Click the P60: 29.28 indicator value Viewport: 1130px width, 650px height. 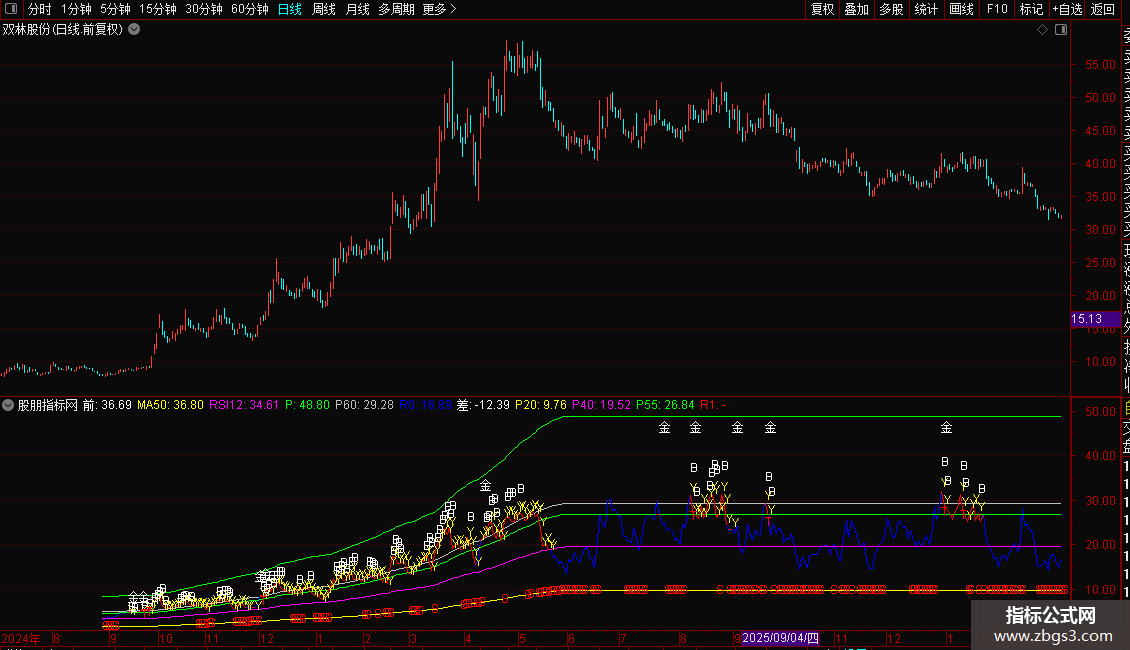click(x=365, y=405)
